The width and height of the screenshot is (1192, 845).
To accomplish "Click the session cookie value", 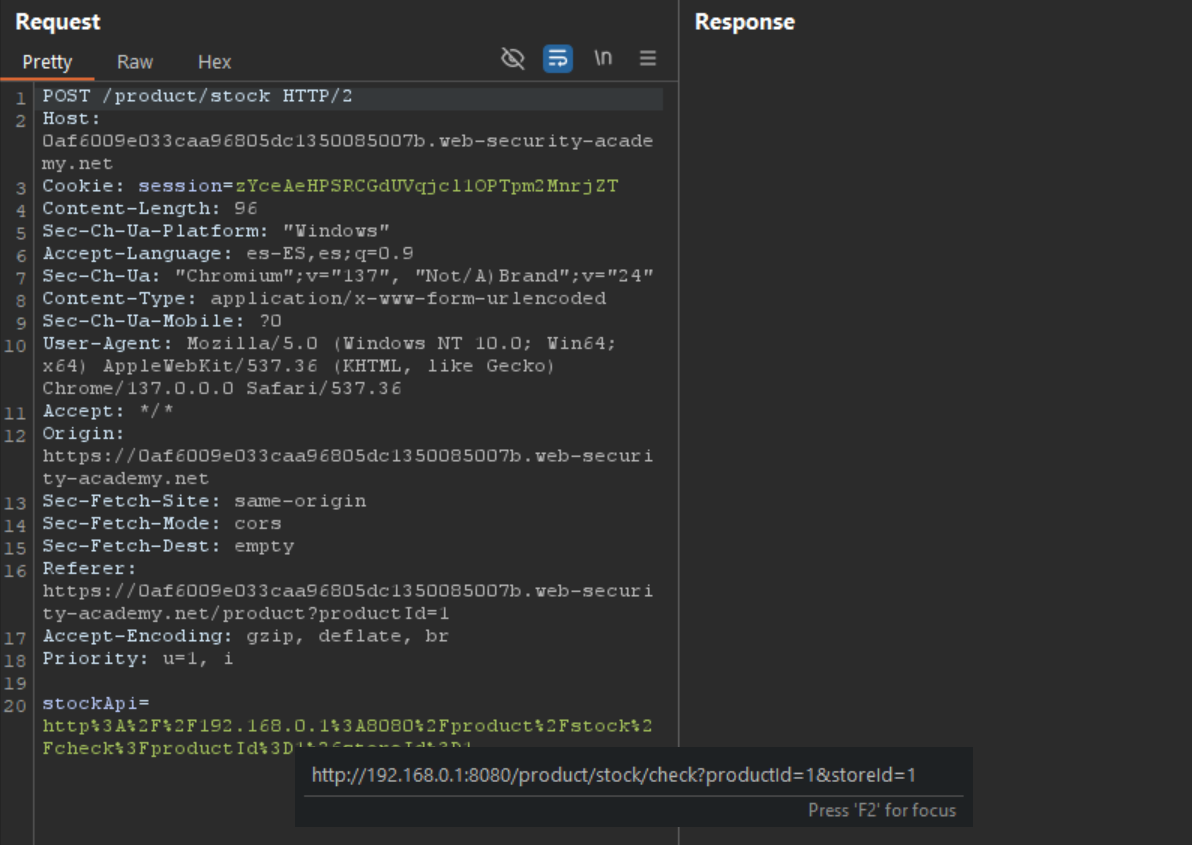I will pos(426,186).
